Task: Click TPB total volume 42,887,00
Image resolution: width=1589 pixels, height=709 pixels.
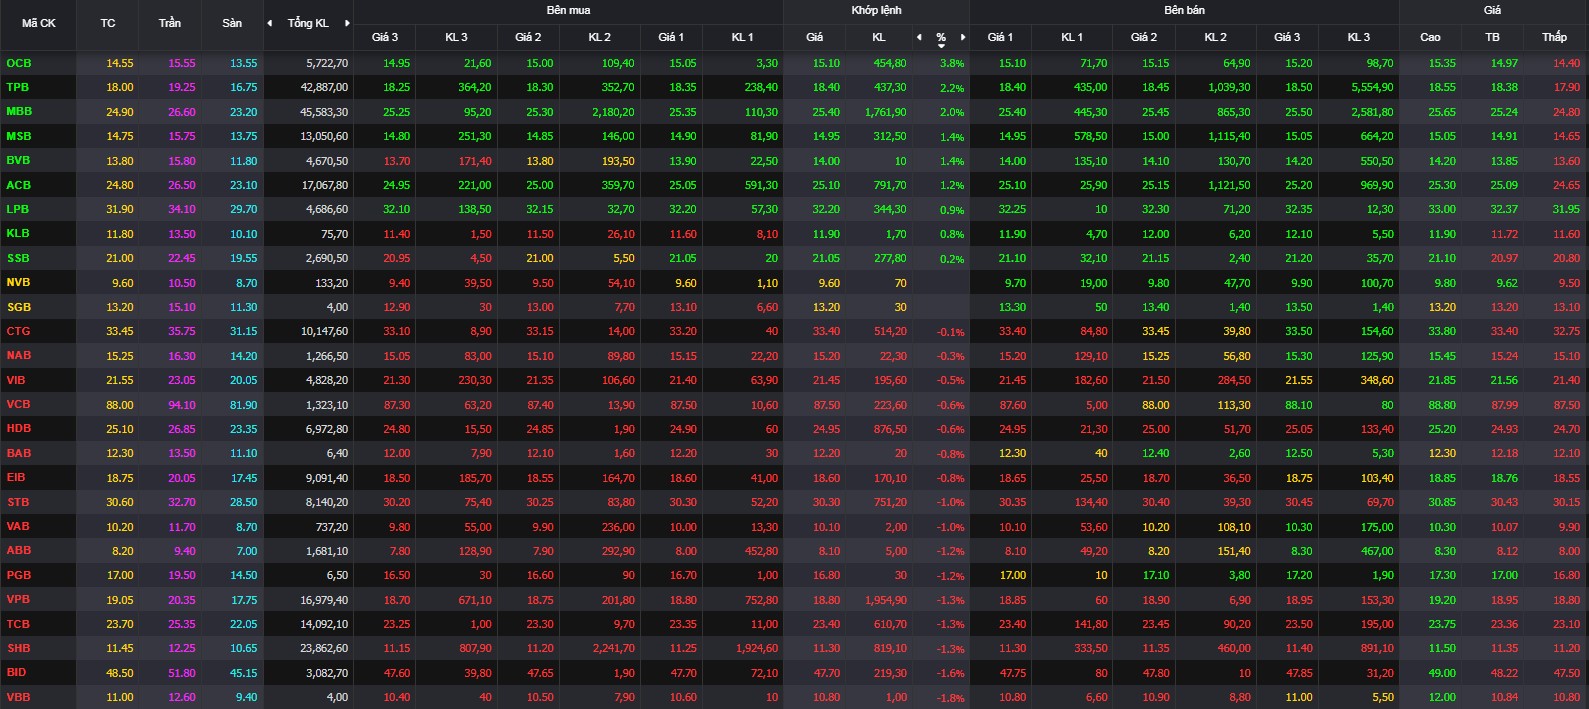Action: pyautogui.click(x=324, y=87)
